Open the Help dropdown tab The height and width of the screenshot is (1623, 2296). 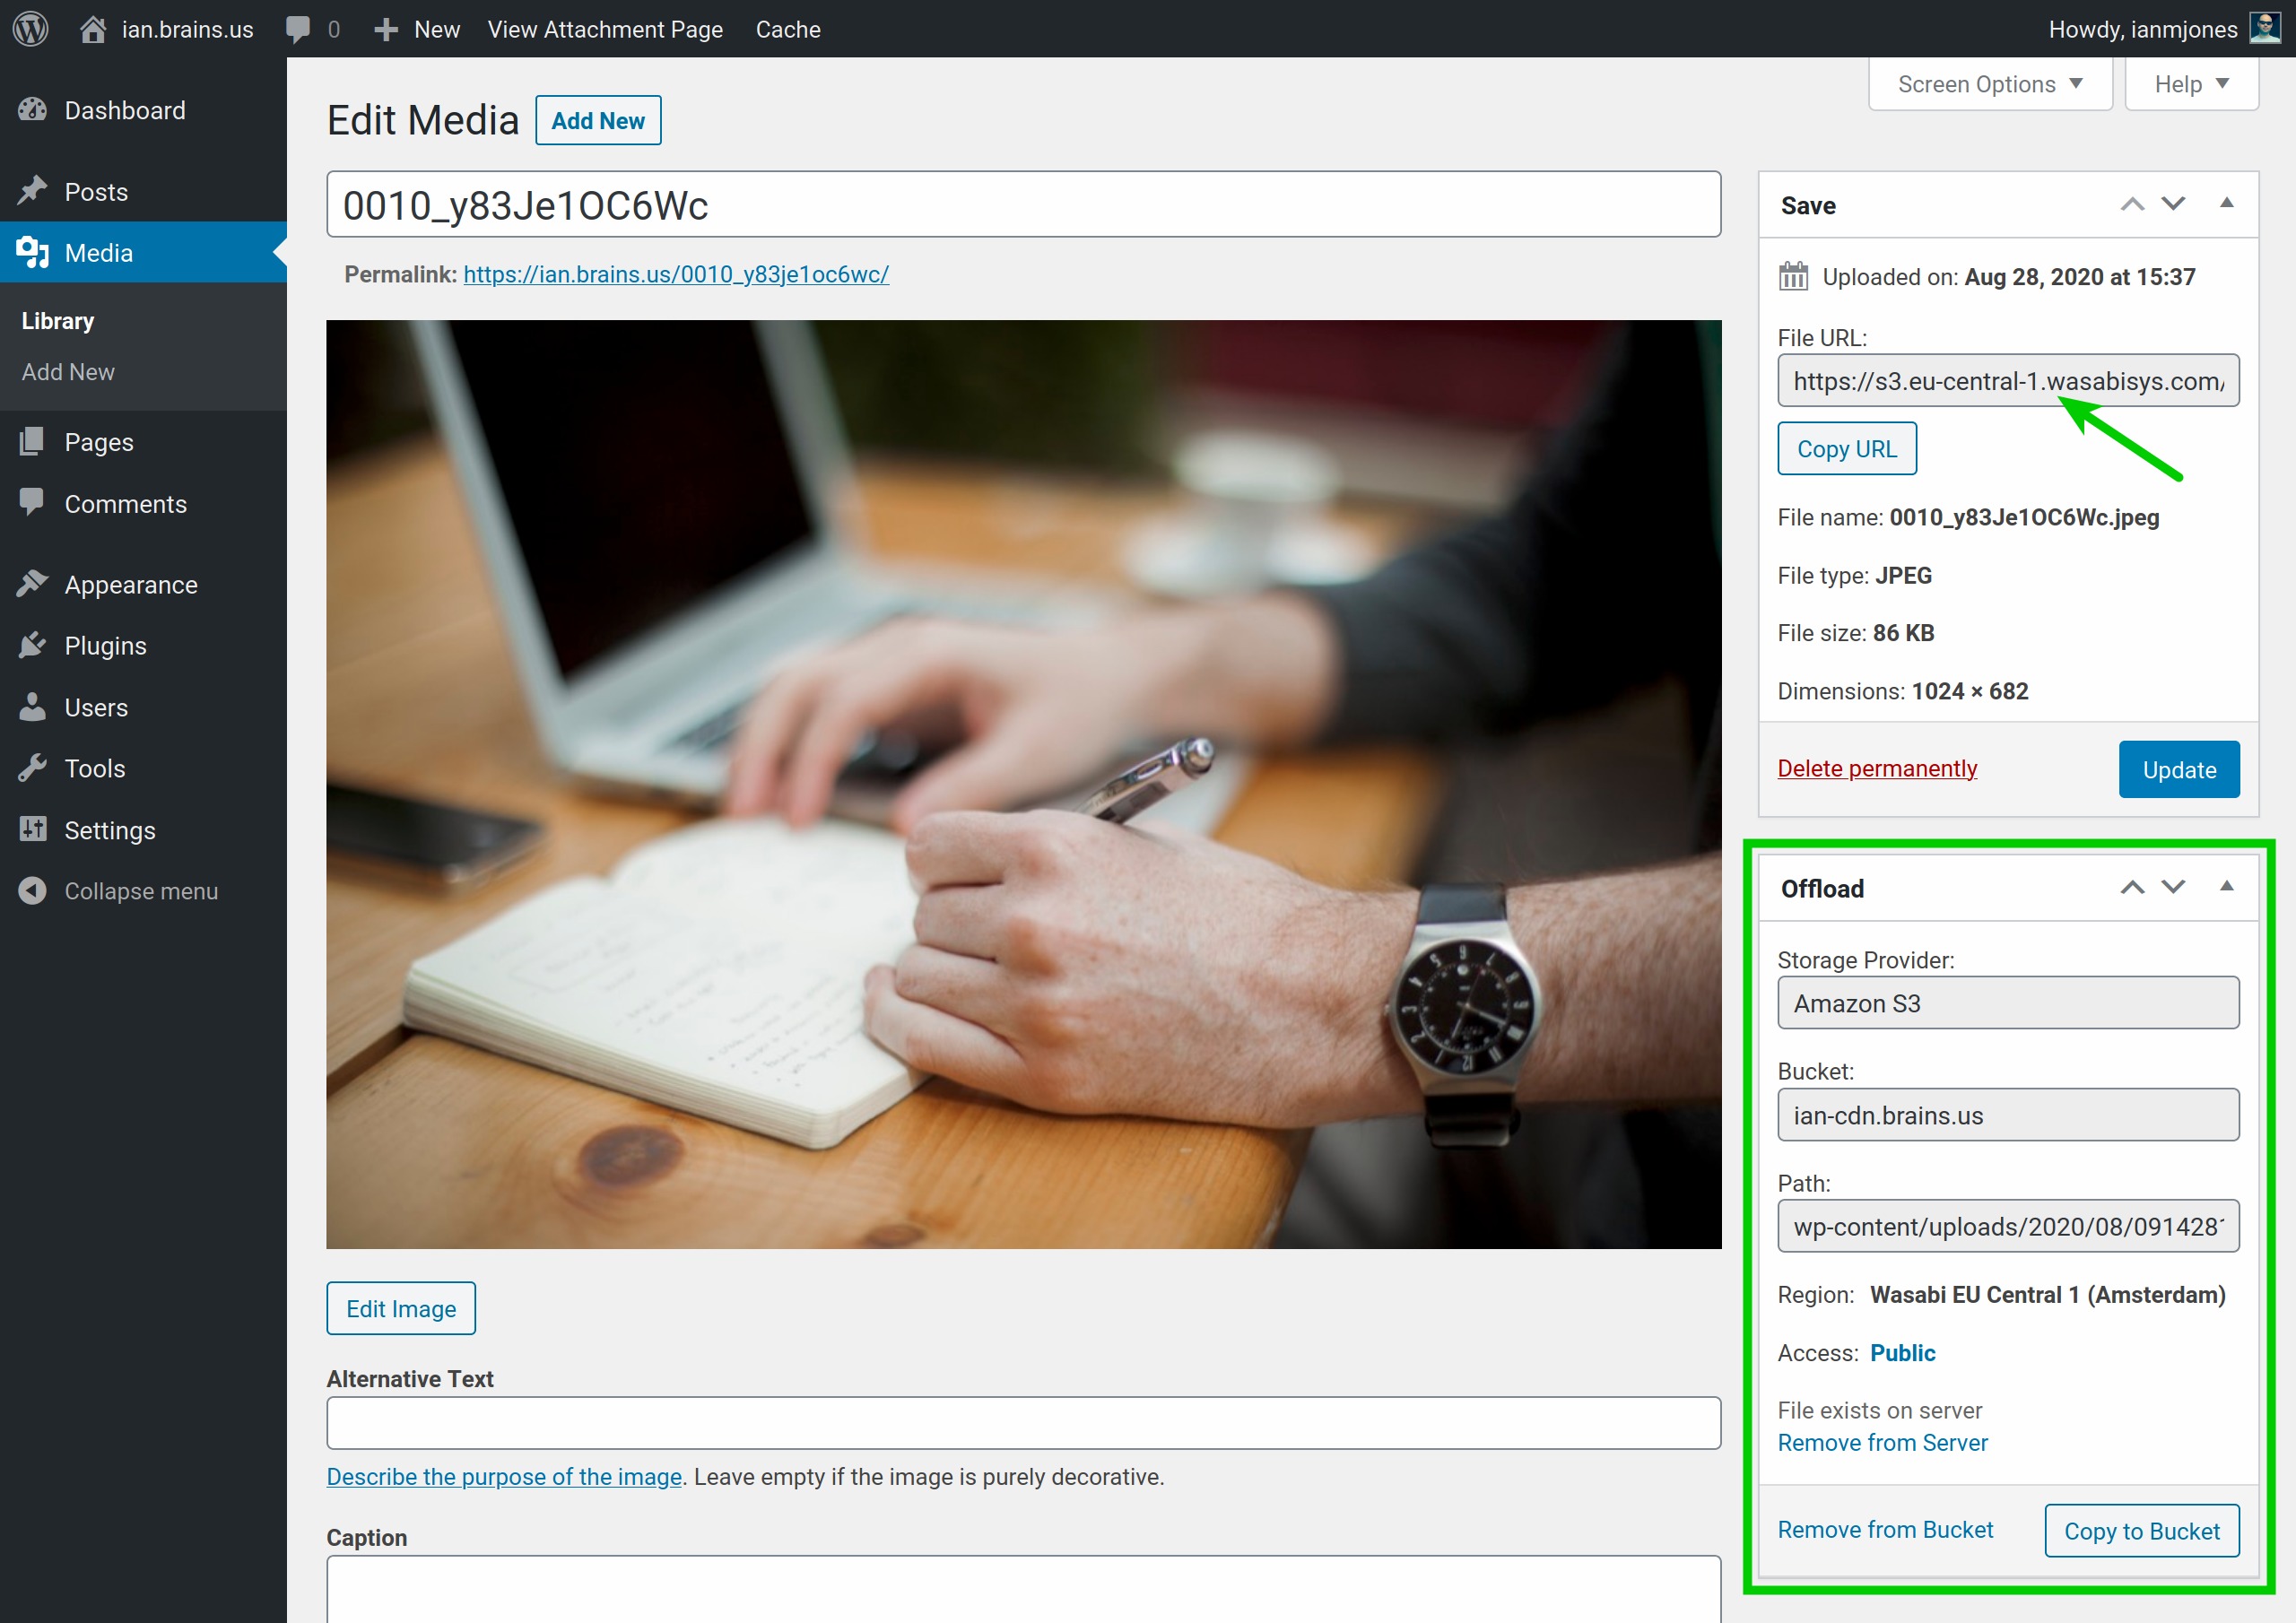(2191, 84)
